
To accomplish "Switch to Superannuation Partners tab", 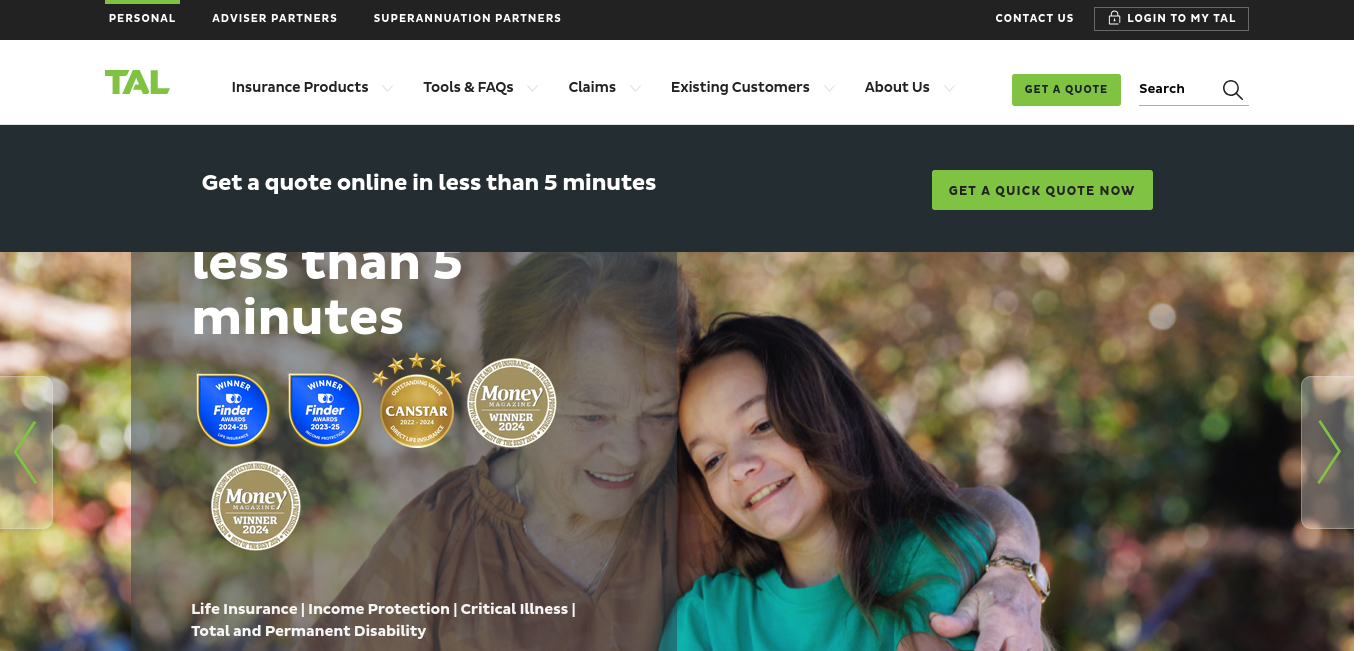I will point(467,18).
